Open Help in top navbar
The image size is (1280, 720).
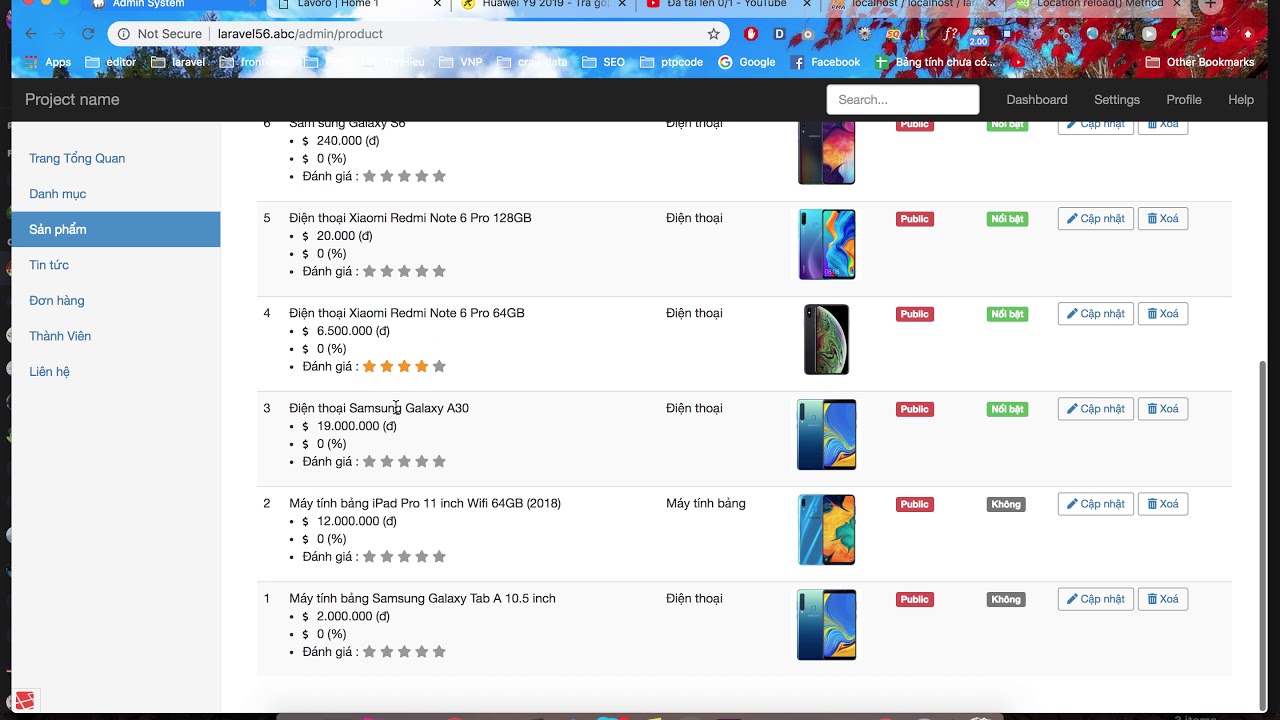(x=1241, y=100)
